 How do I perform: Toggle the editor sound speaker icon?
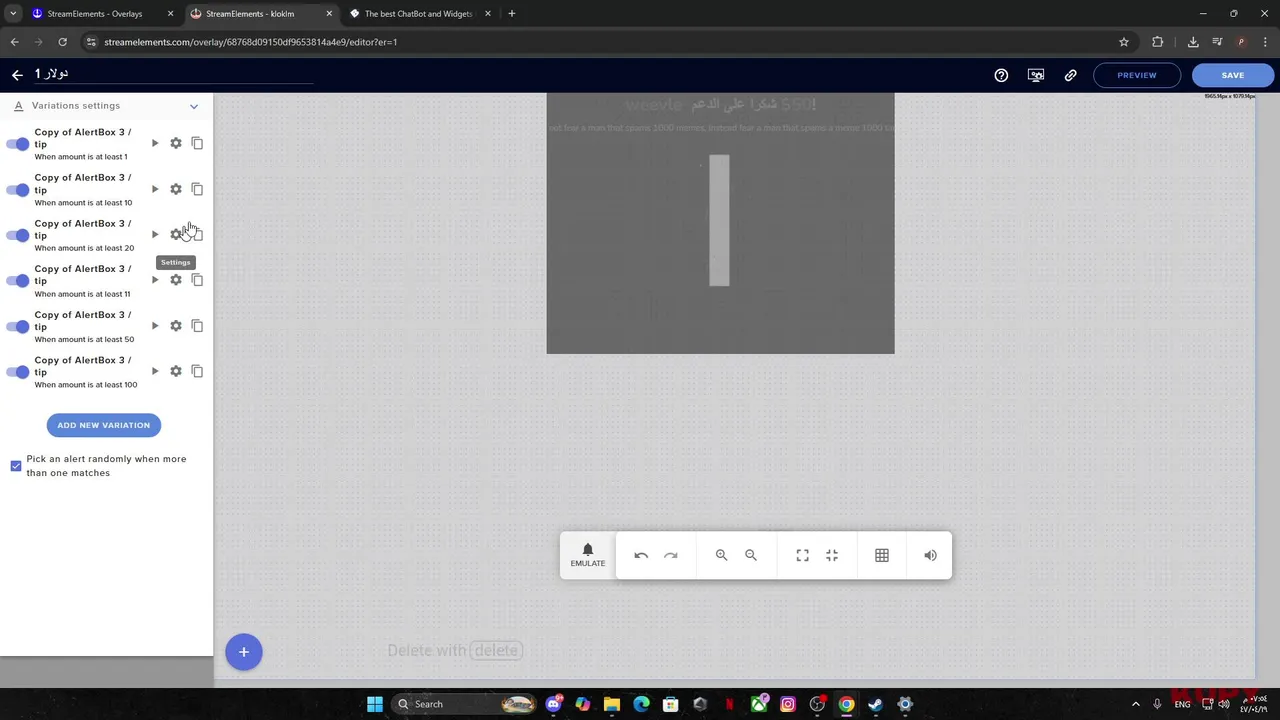click(931, 555)
